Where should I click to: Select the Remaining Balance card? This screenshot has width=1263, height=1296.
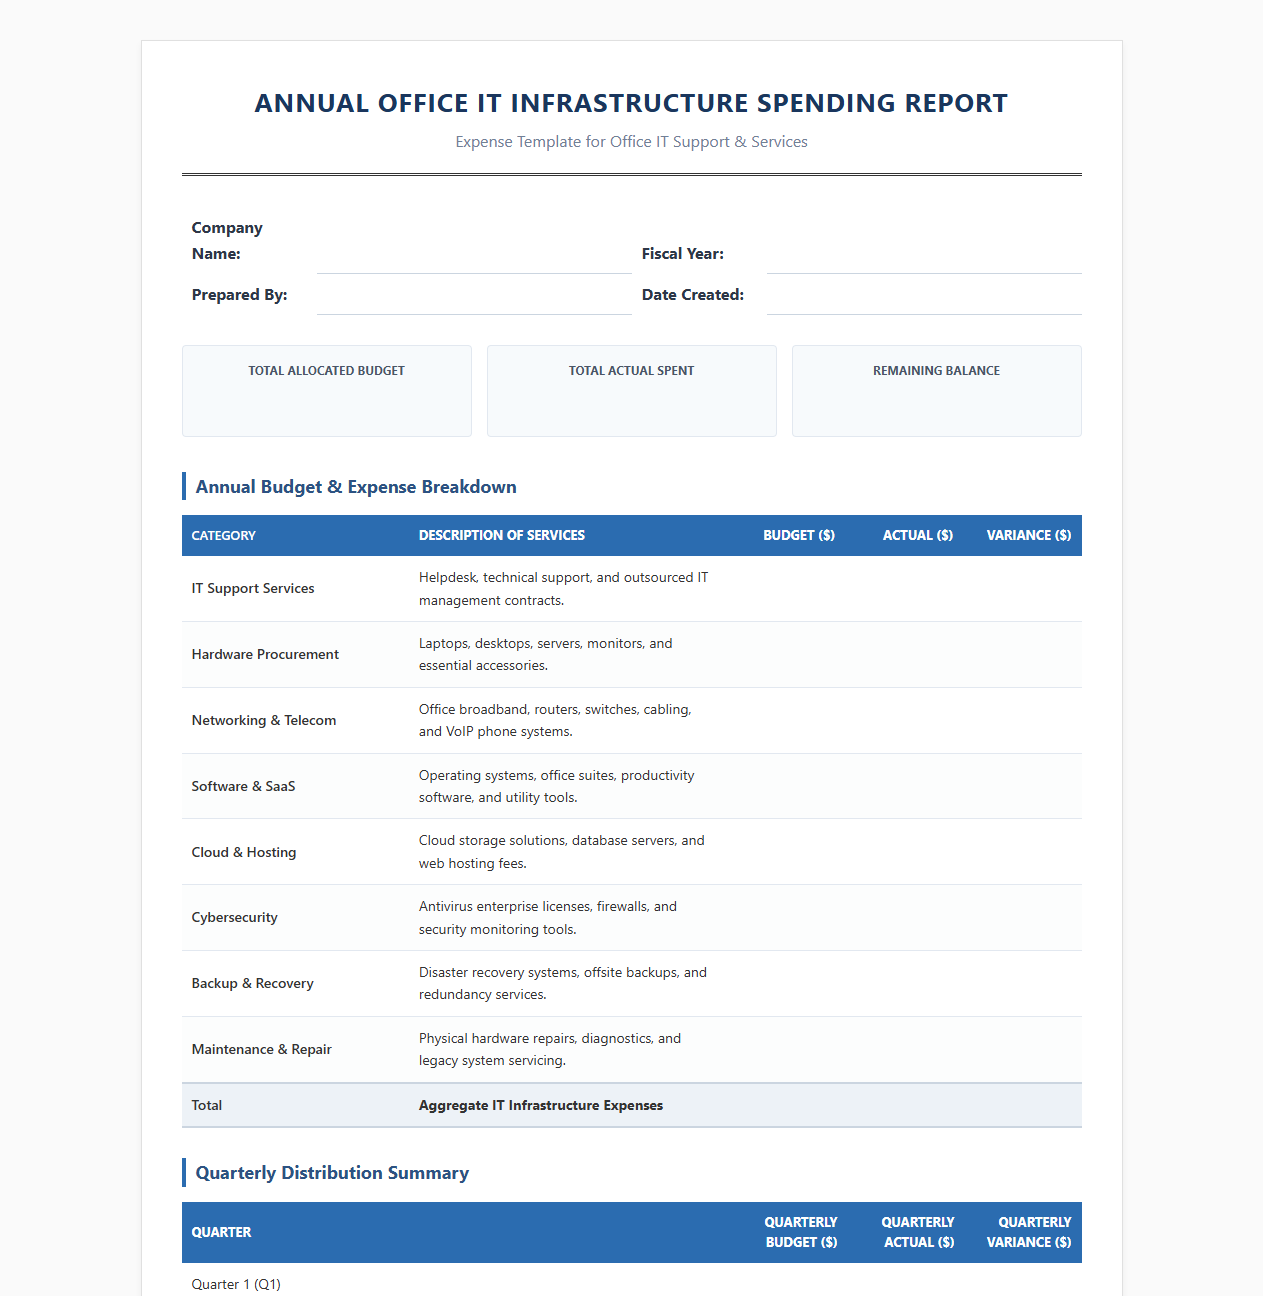[937, 391]
